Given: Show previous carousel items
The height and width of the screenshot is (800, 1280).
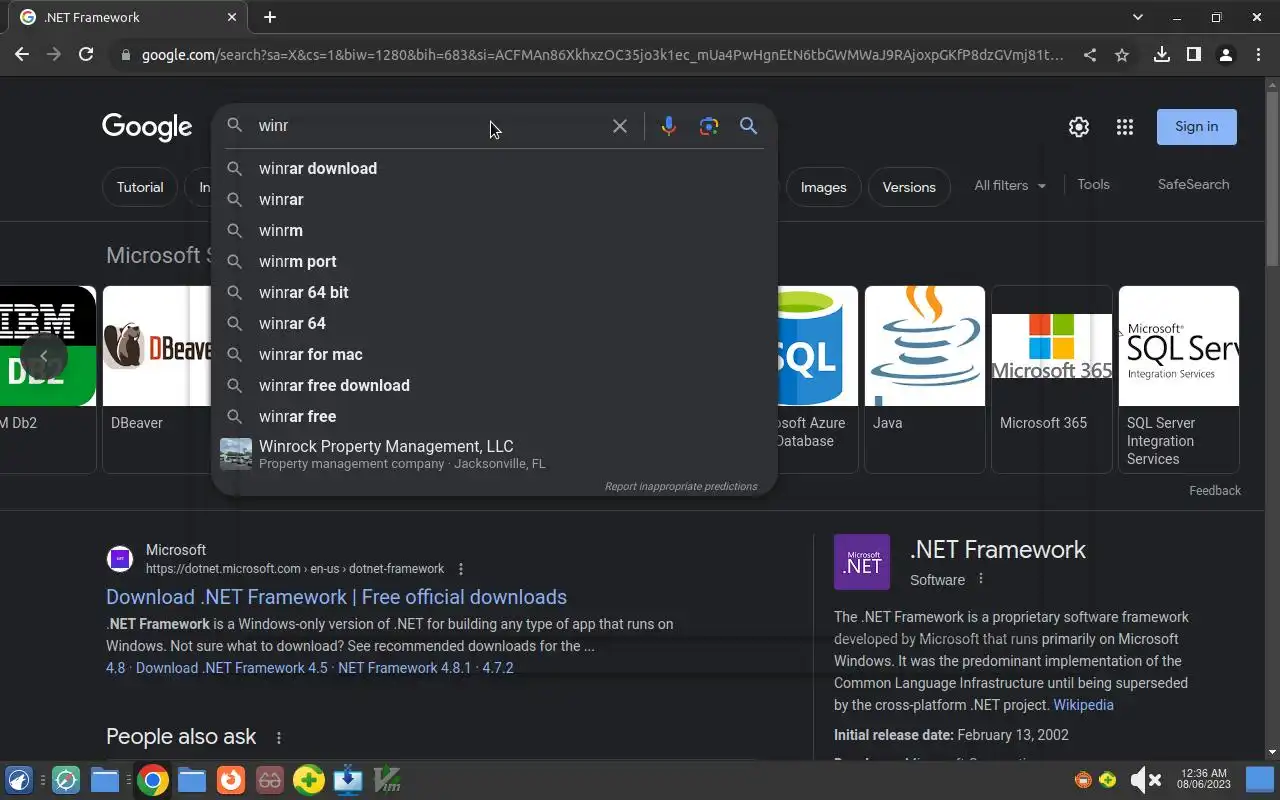Looking at the screenshot, I should (x=43, y=356).
